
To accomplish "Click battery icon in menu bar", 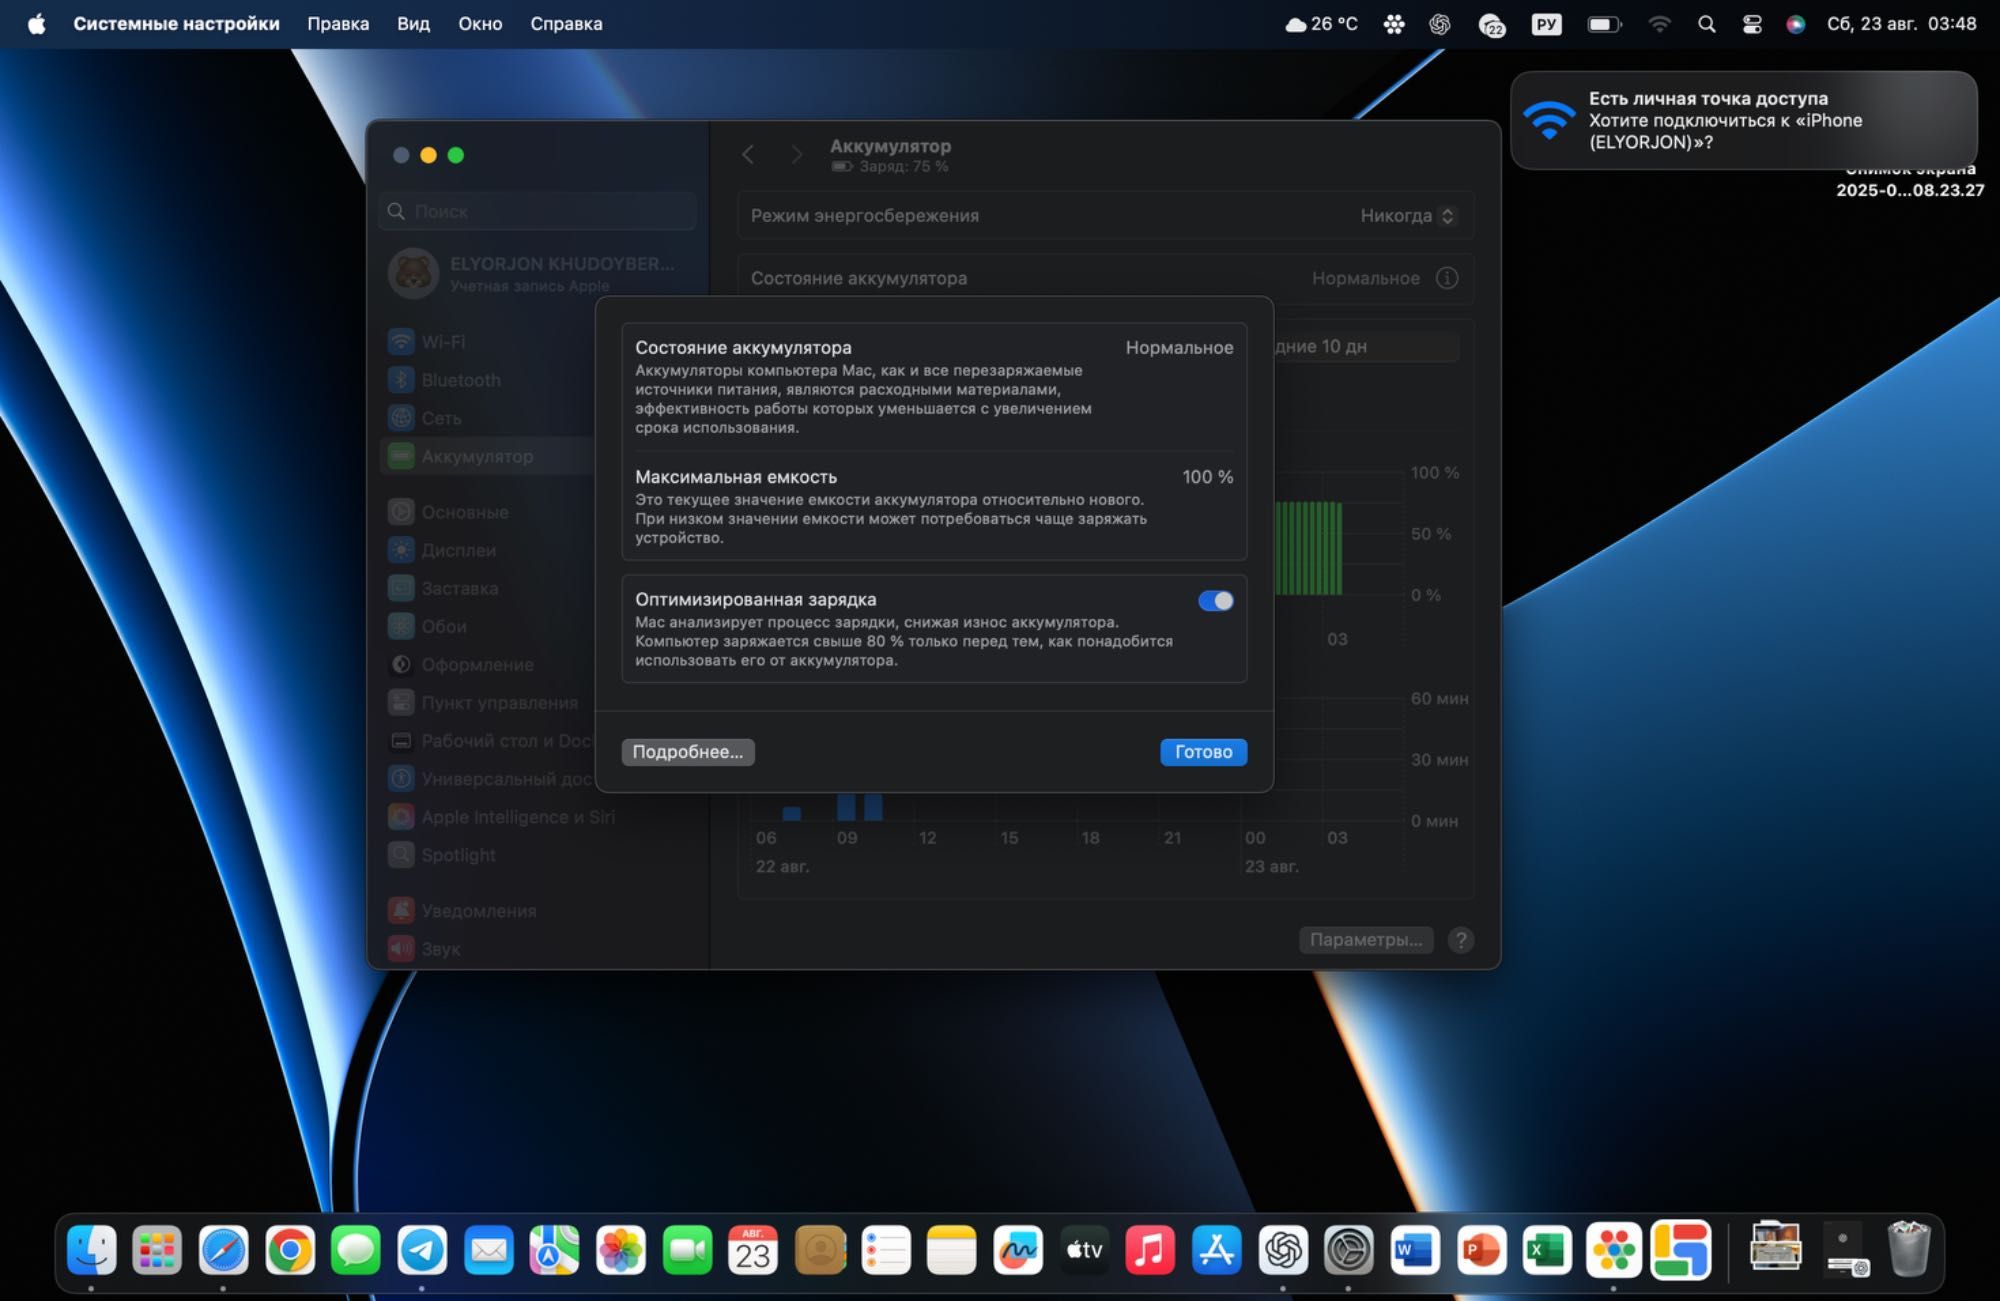I will [1604, 24].
